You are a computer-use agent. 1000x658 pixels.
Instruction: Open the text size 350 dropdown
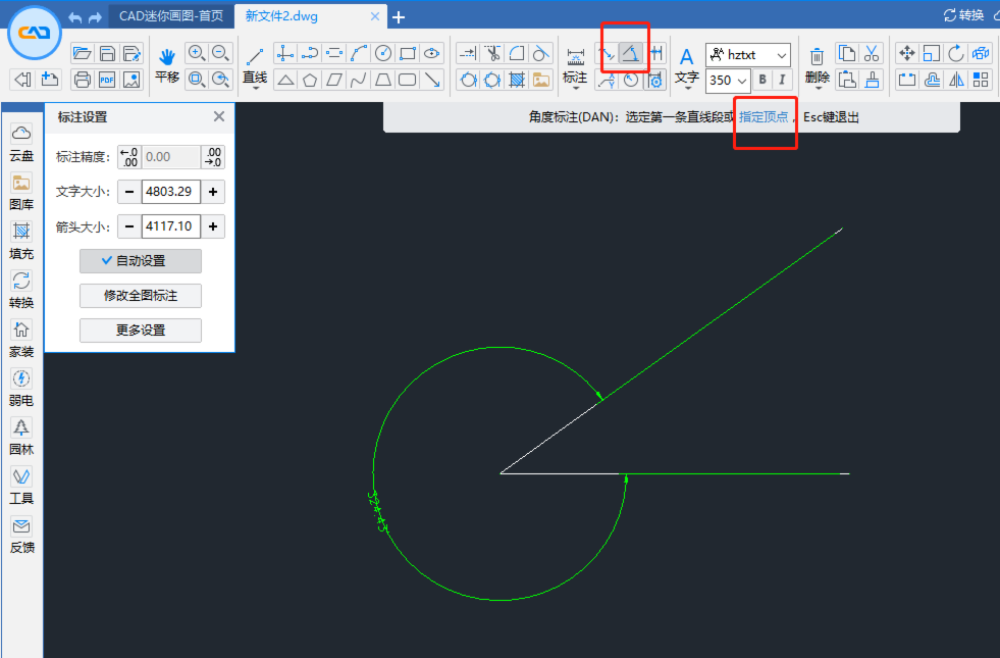tap(729, 80)
